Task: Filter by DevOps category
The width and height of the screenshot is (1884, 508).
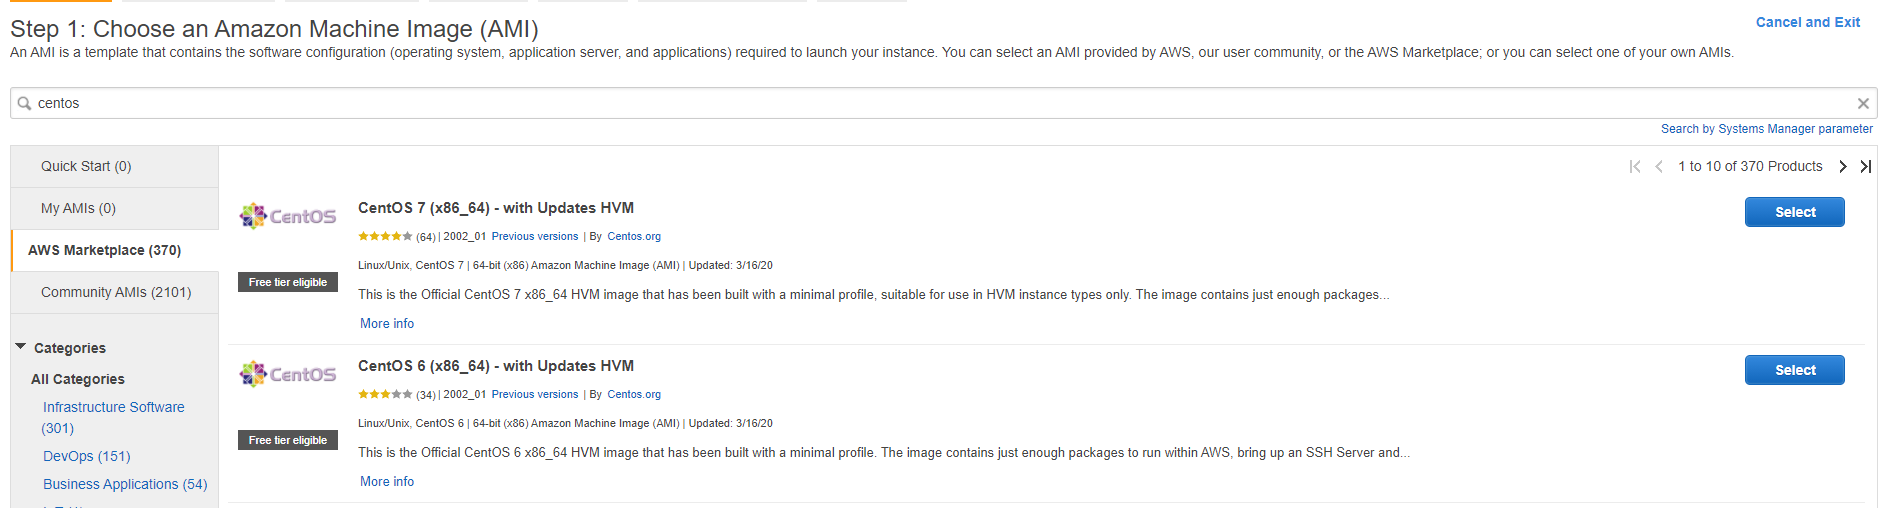Action: (x=87, y=456)
